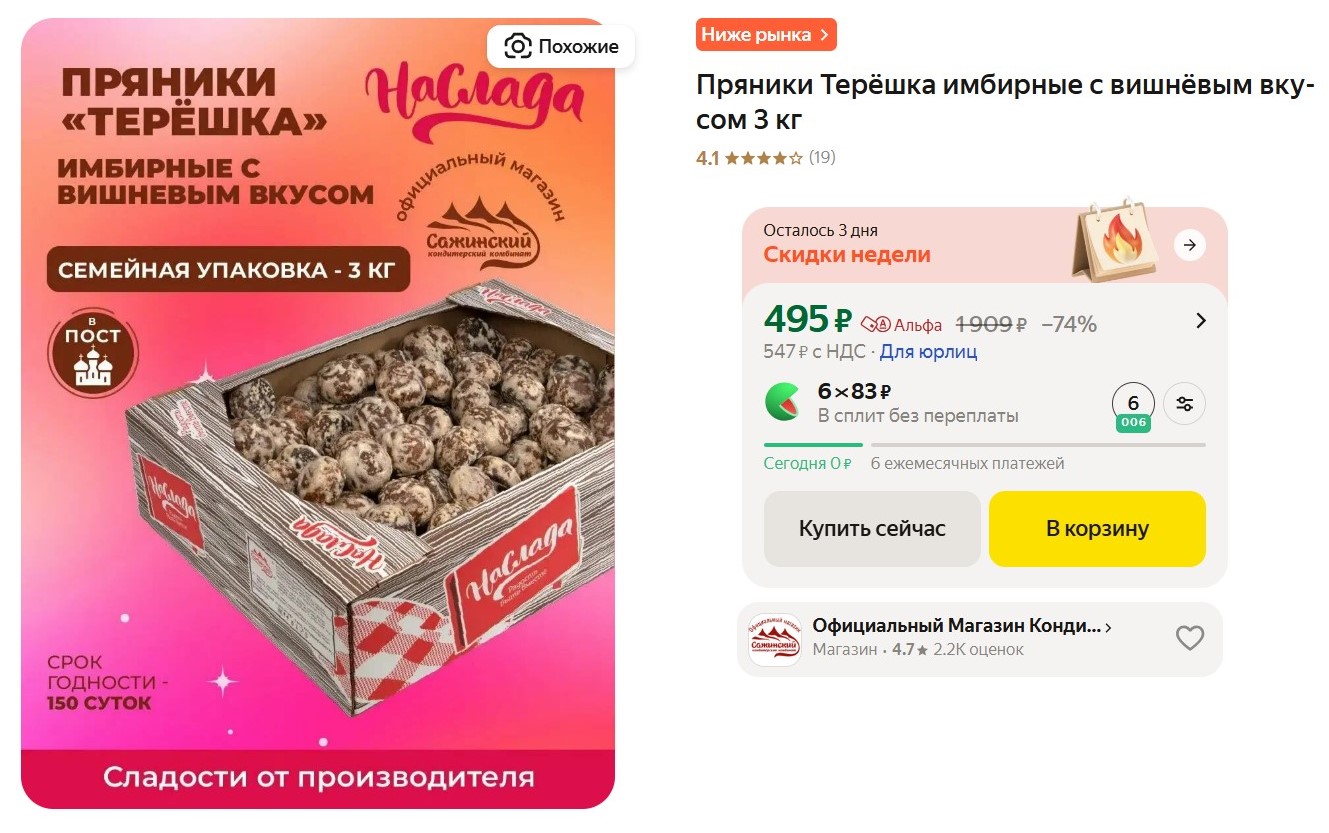
Task: Open the 'Для юрлиц' link
Action: [929, 352]
